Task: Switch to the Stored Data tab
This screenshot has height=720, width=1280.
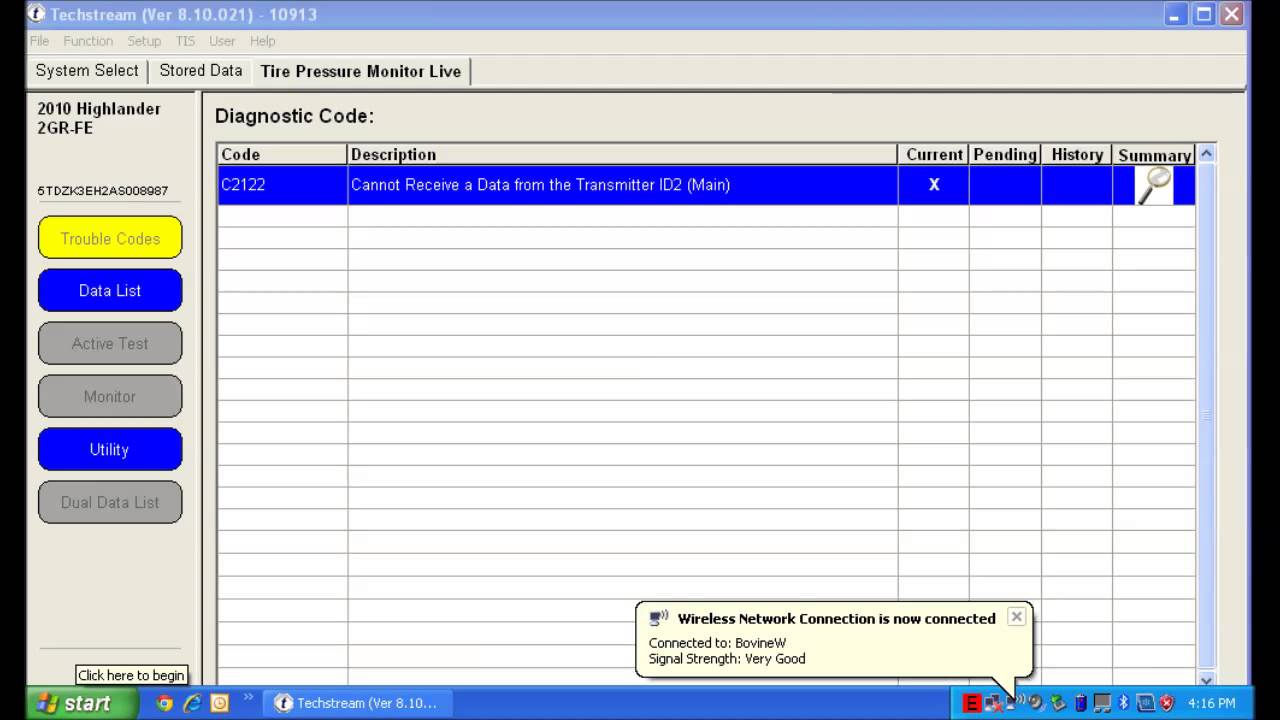Action: [x=201, y=71]
